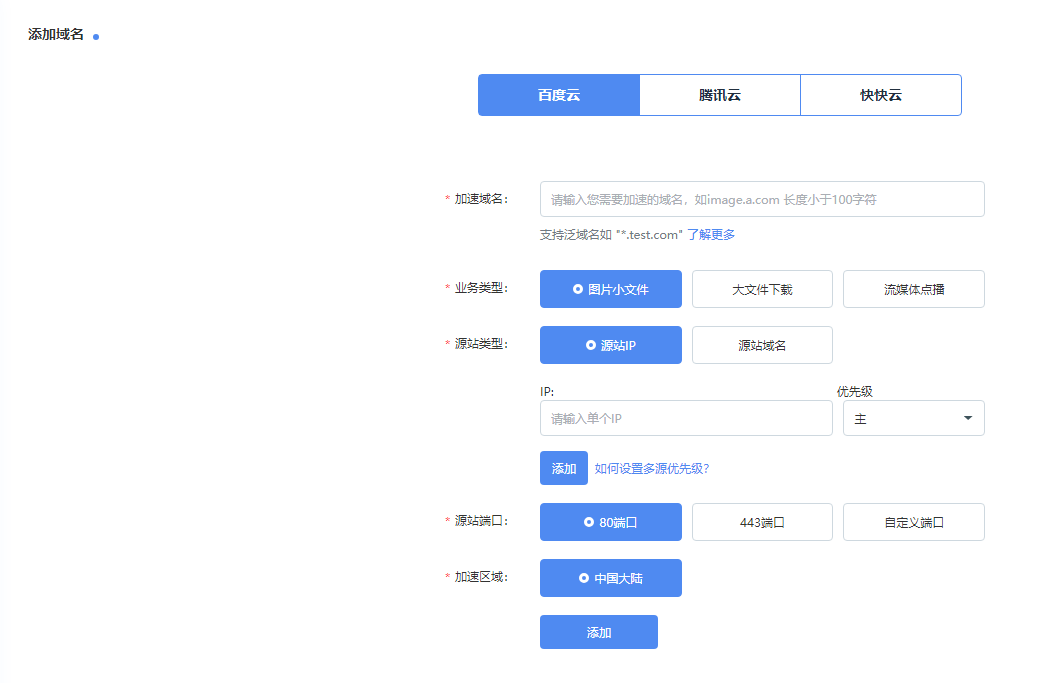Expand the 优先级 priority dropdown
1046x683 pixels.
[x=913, y=418]
